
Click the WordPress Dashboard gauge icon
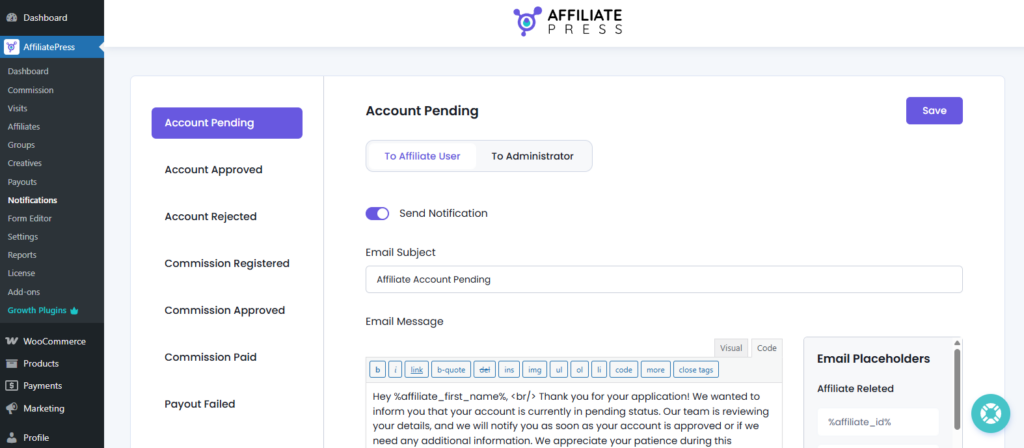point(12,17)
